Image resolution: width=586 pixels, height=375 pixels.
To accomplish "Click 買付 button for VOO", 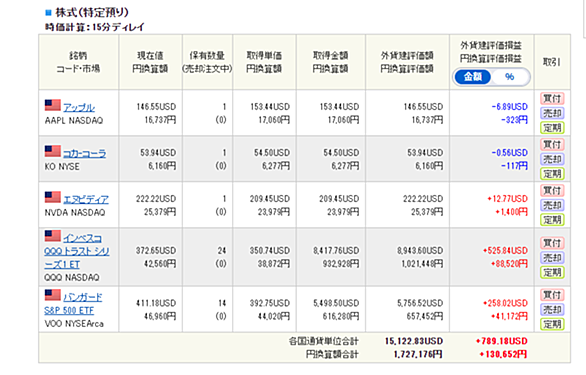I will click(552, 295).
